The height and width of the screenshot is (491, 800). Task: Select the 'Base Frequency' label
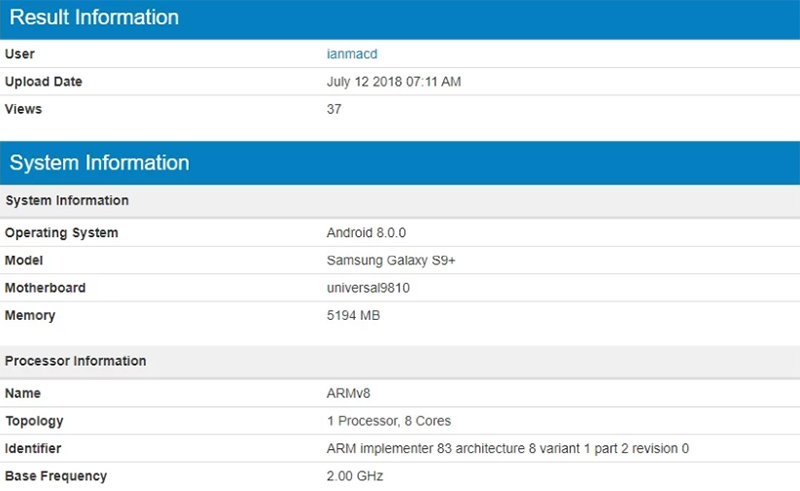56,476
